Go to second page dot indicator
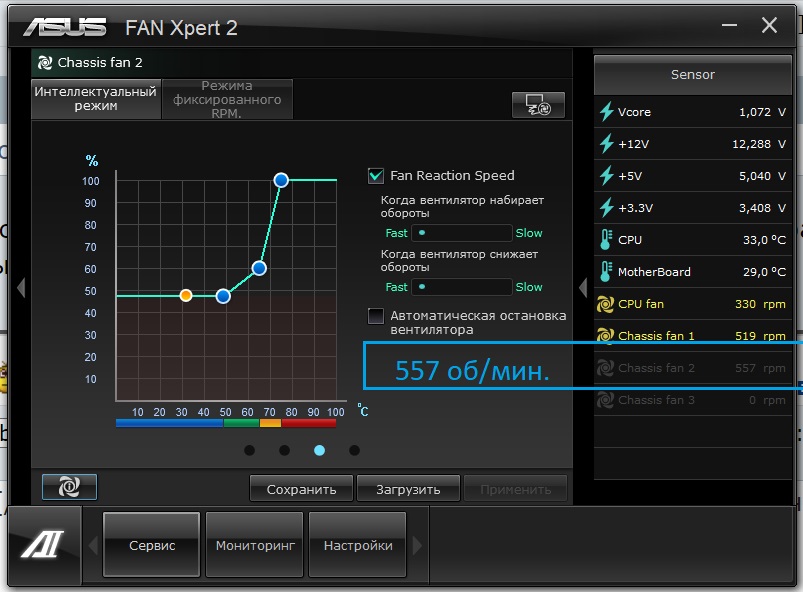The image size is (803, 592). 284,450
